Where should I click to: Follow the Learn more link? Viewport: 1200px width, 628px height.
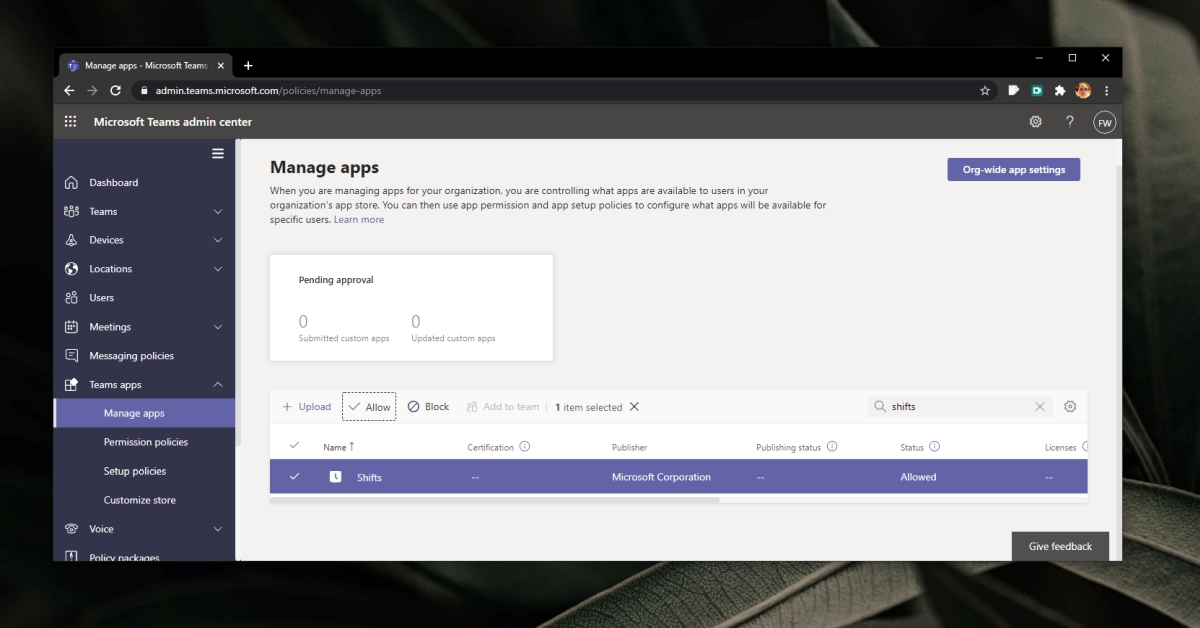coord(359,220)
